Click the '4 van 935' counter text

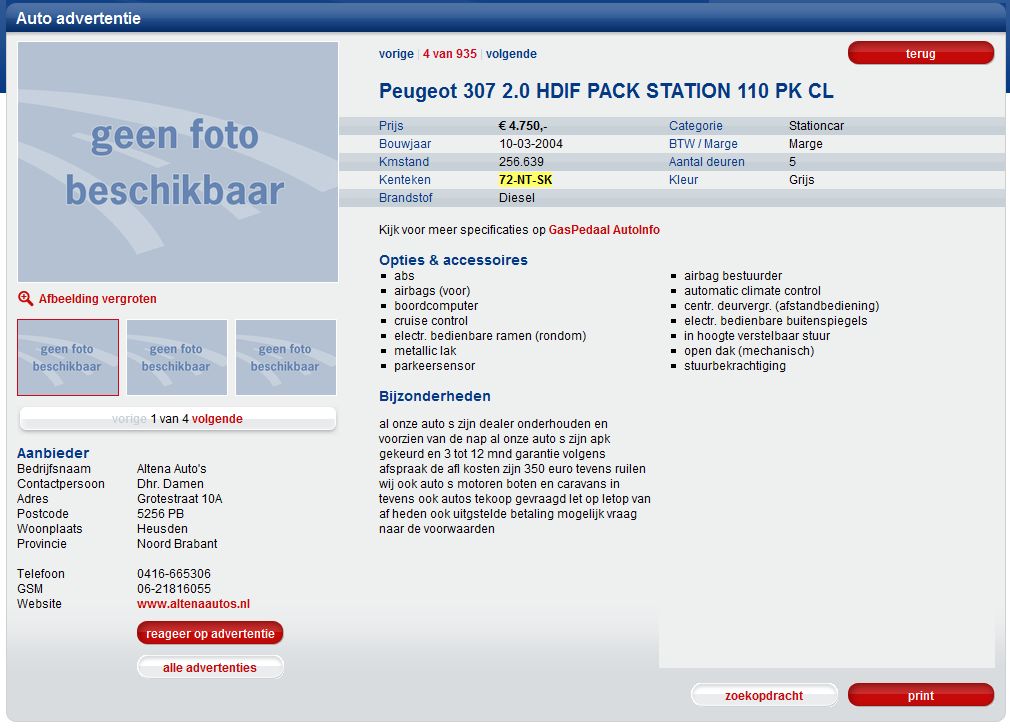[450, 54]
